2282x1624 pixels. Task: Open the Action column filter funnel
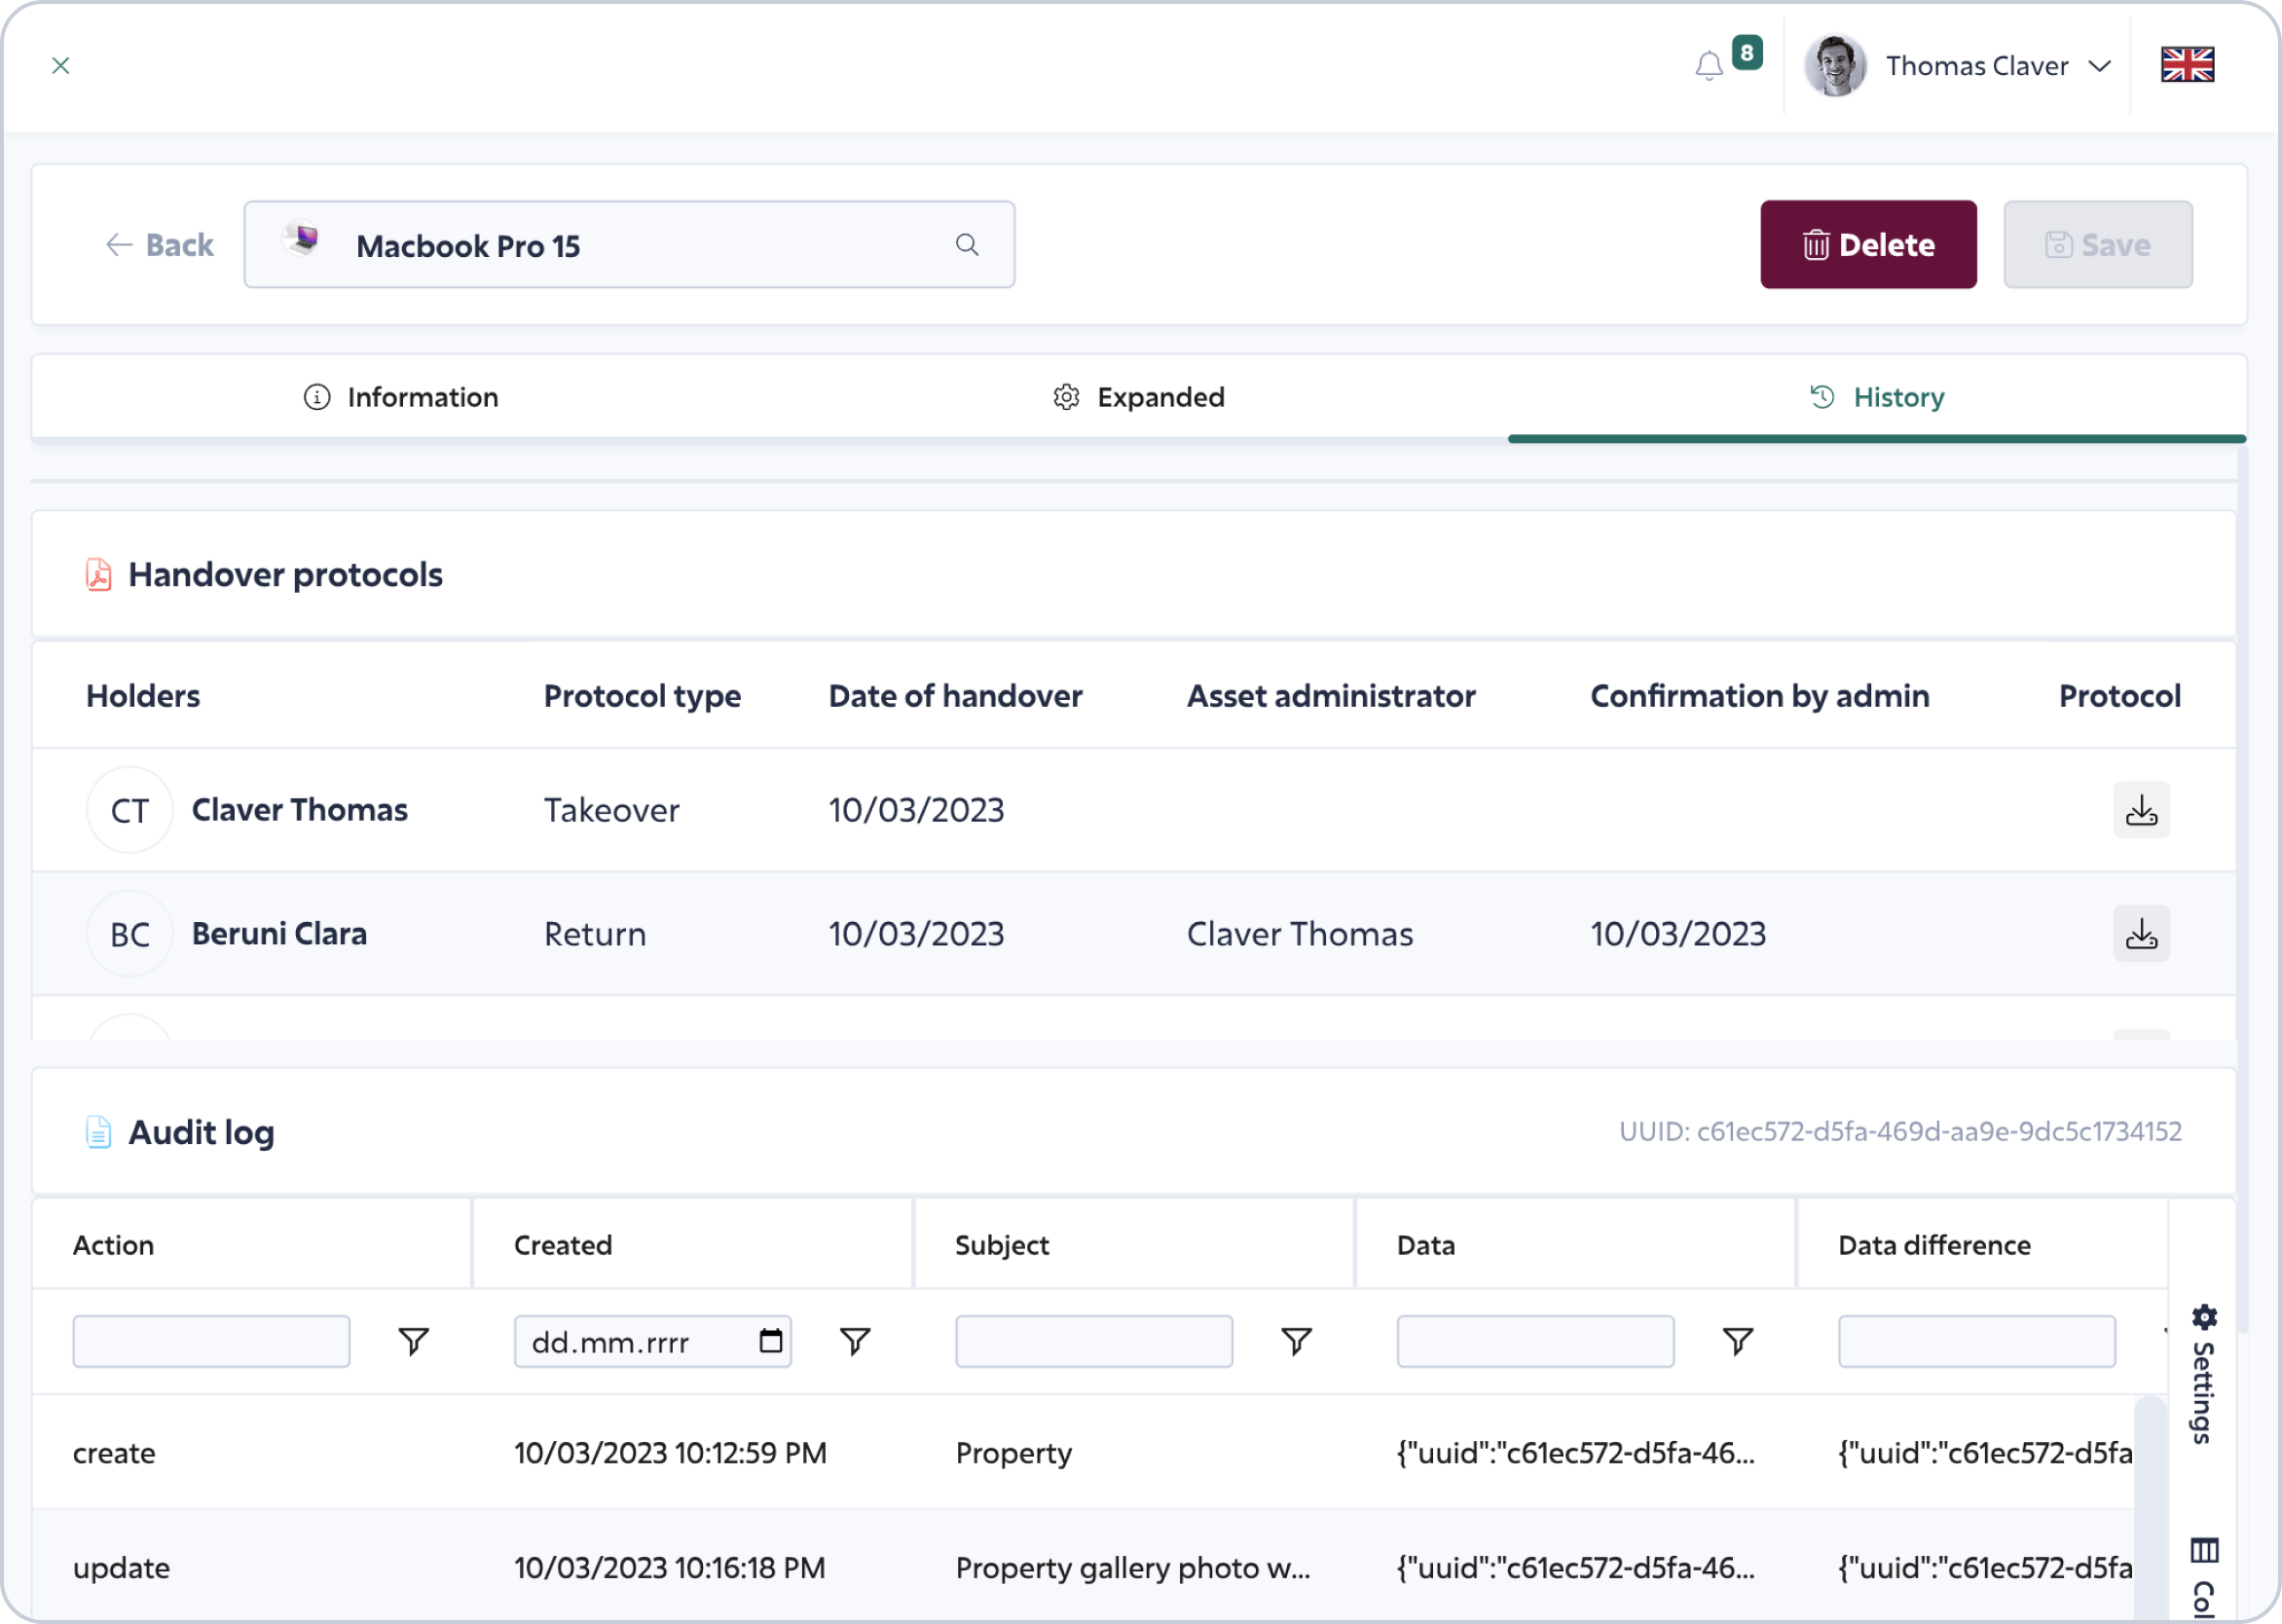click(413, 1341)
